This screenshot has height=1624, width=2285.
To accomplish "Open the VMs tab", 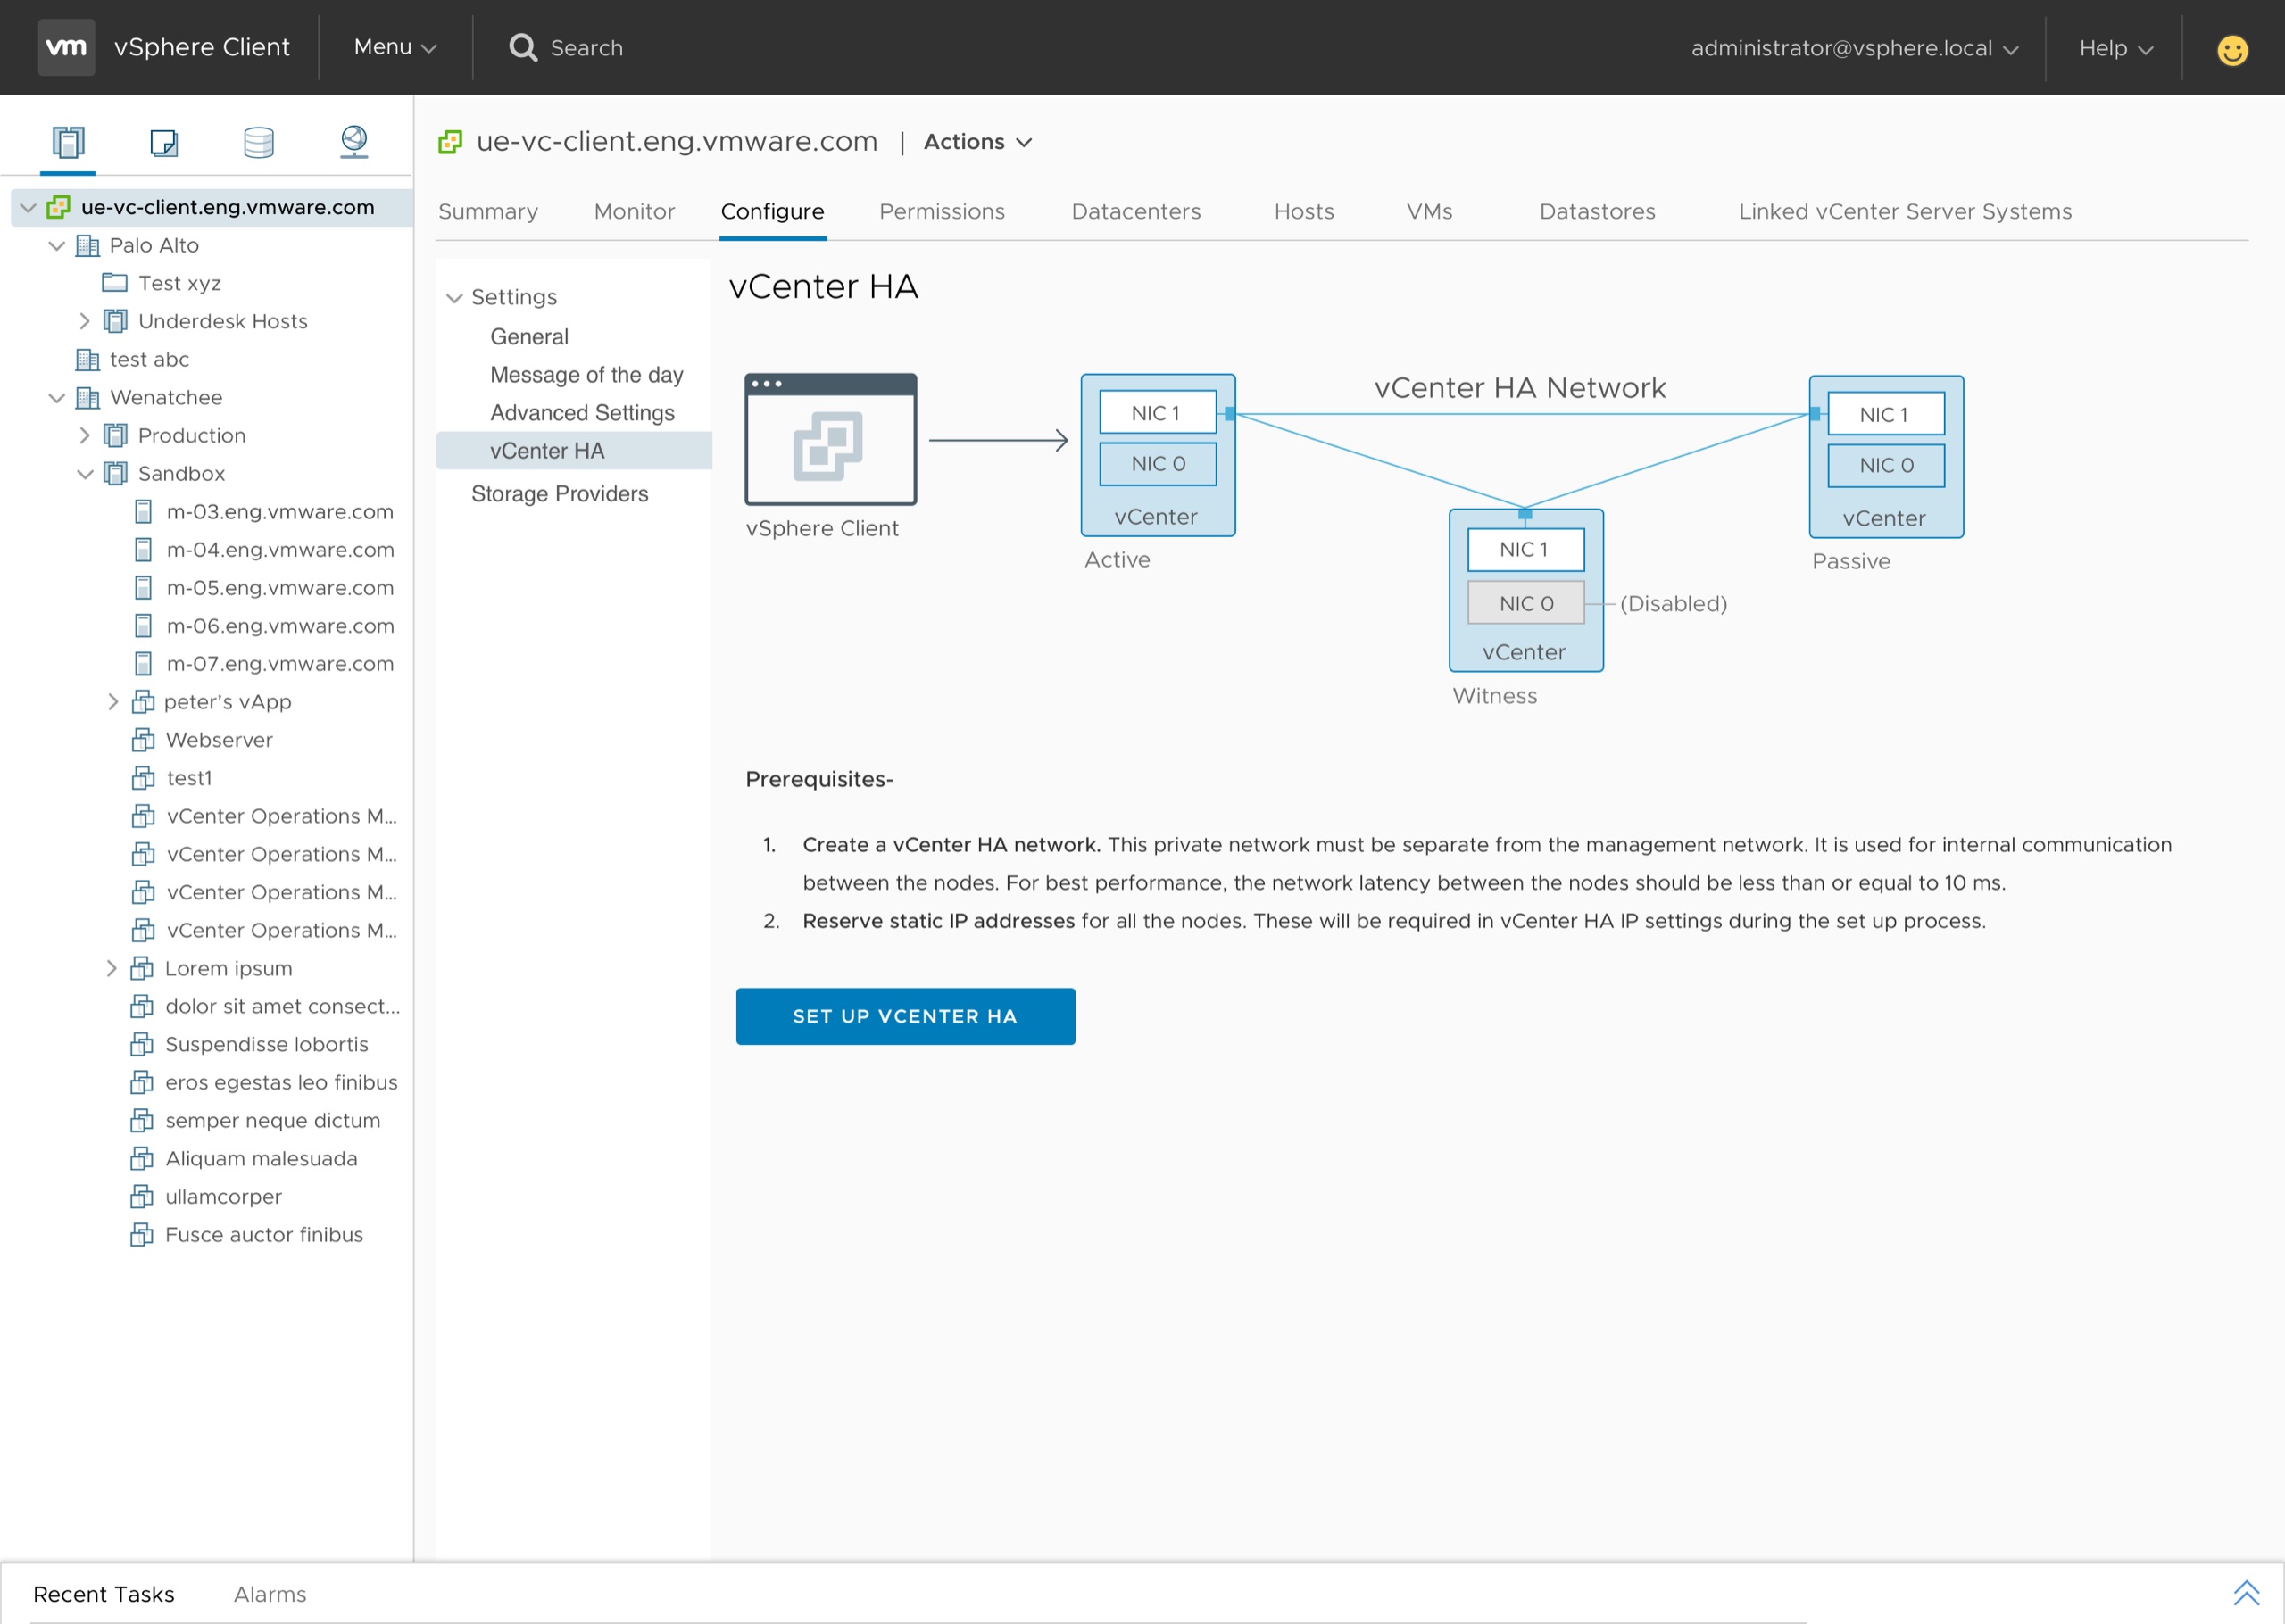I will (x=1429, y=212).
